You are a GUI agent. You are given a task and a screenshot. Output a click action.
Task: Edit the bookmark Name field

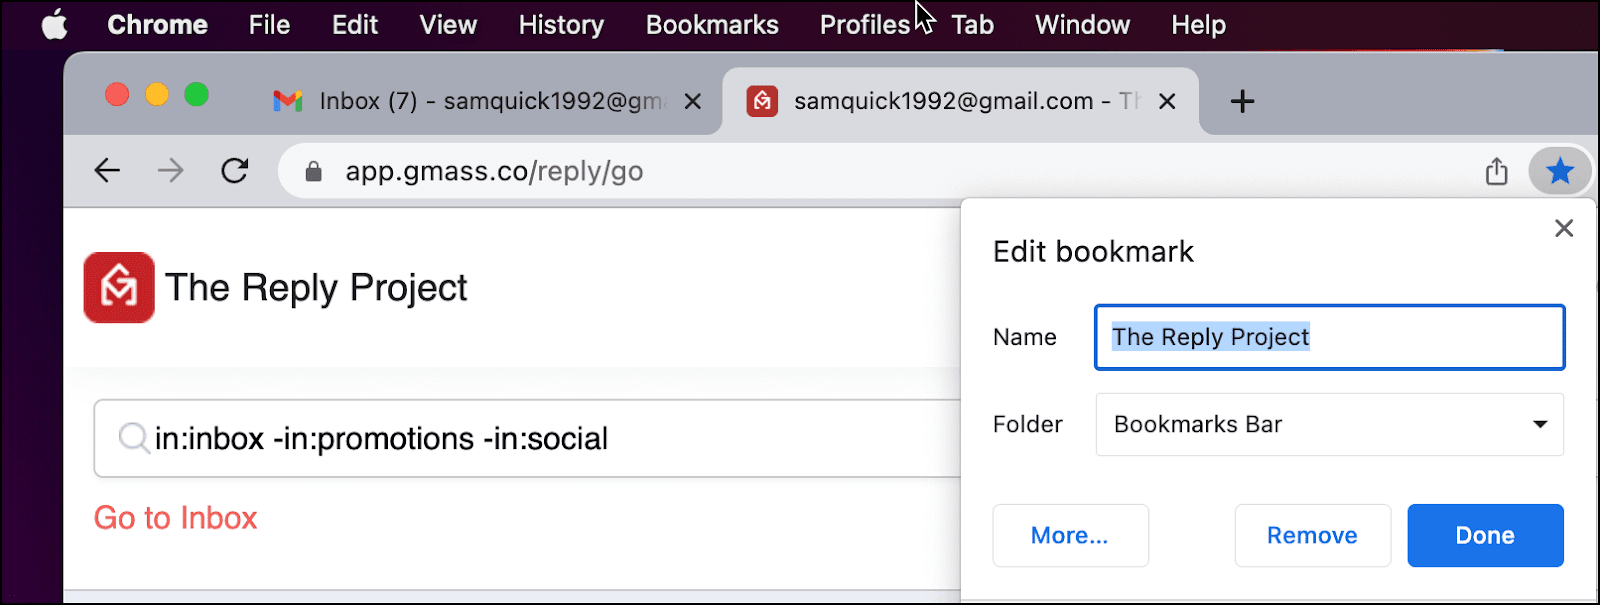click(1329, 337)
